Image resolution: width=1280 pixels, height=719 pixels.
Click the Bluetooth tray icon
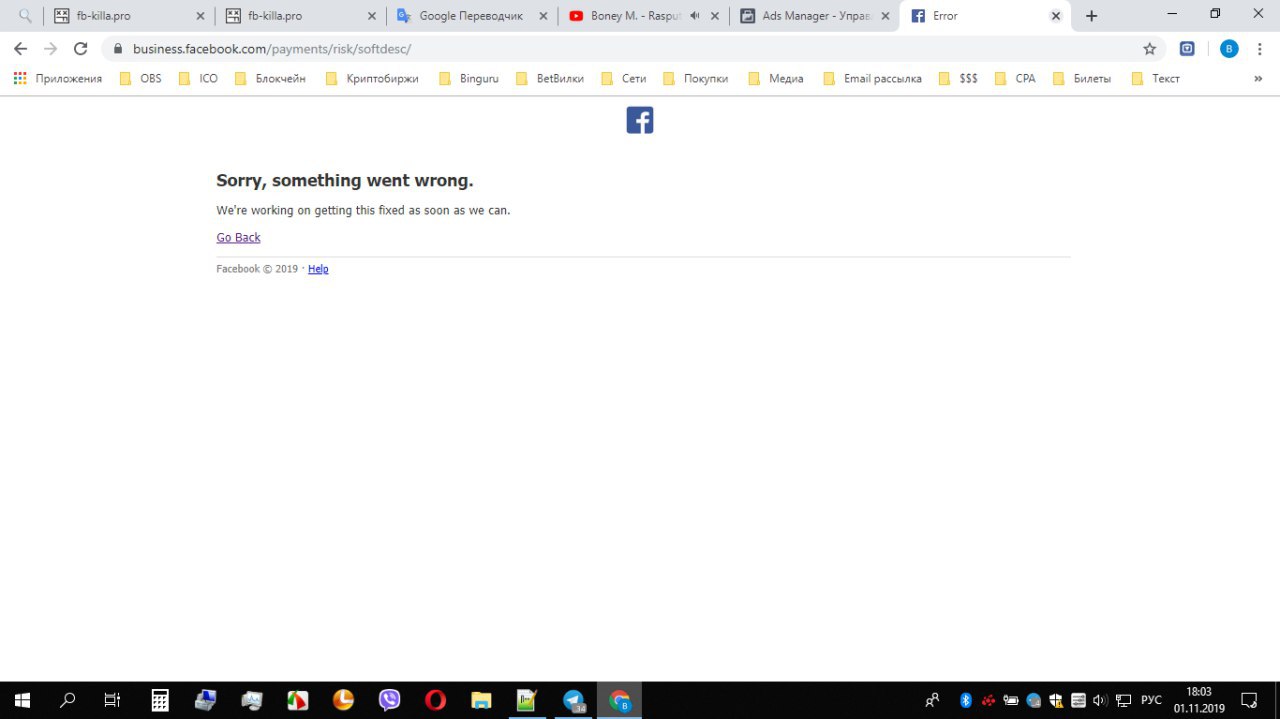[x=966, y=700]
